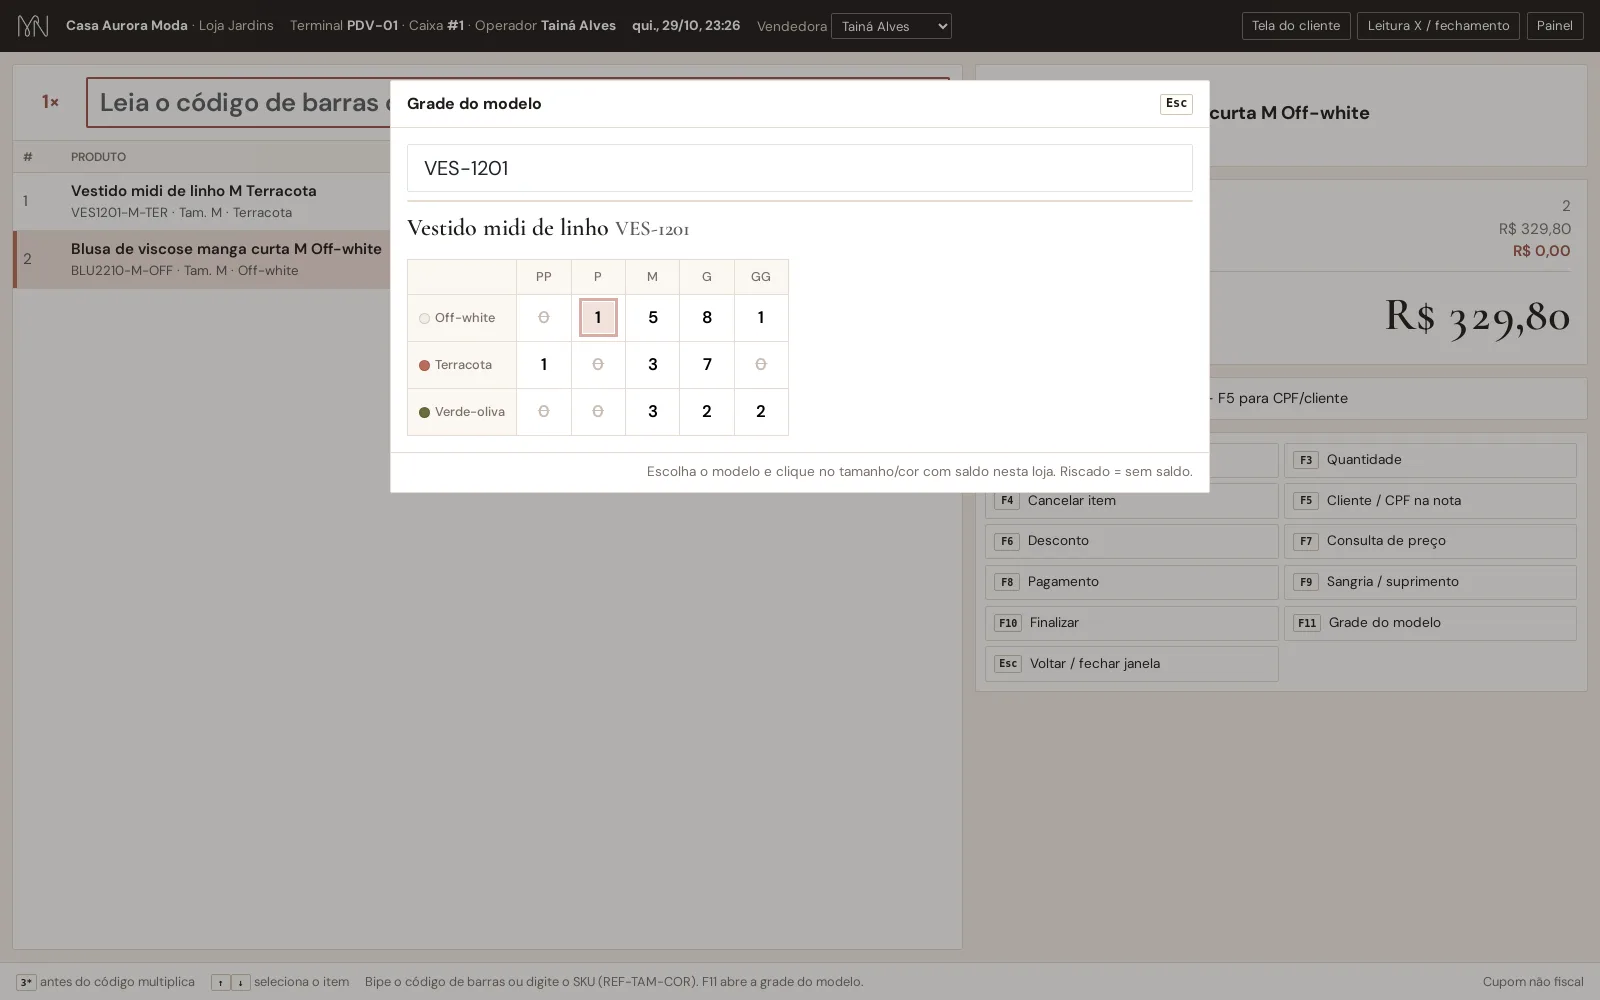This screenshot has width=1600, height=1000.
Task: Click the down arrow key hint in status bar
Action: coord(240,983)
